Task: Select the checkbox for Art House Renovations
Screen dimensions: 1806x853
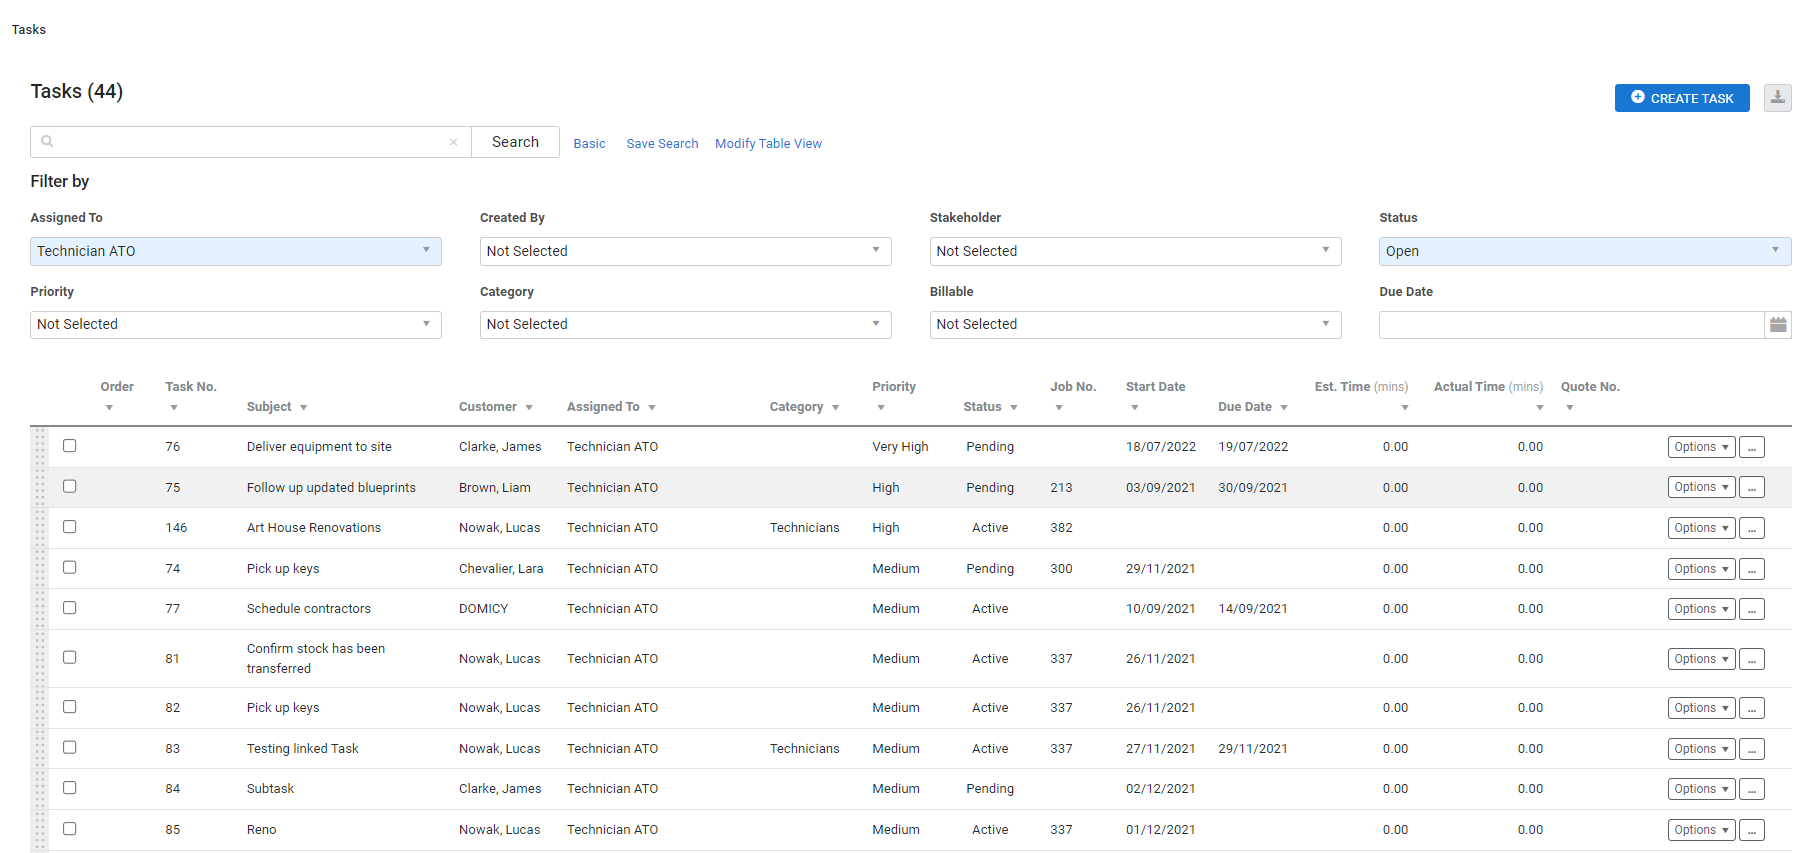Action: pyautogui.click(x=70, y=527)
